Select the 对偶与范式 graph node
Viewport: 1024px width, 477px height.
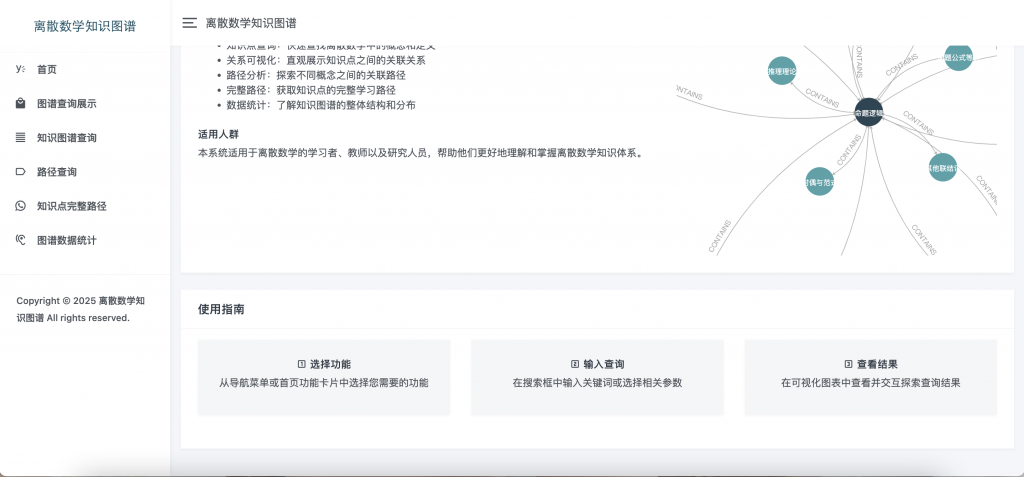[x=820, y=182]
